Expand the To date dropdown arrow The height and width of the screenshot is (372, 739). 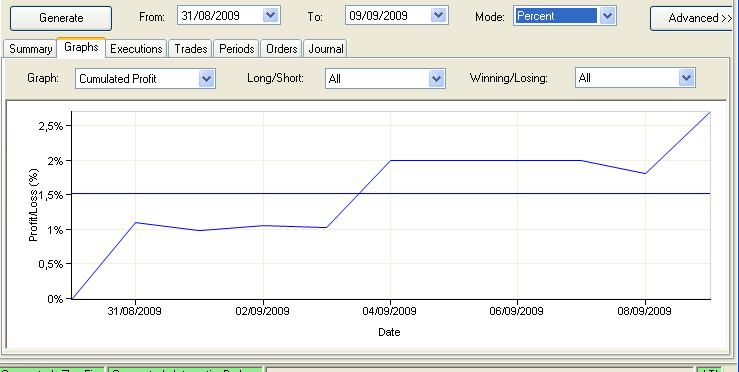[438, 16]
